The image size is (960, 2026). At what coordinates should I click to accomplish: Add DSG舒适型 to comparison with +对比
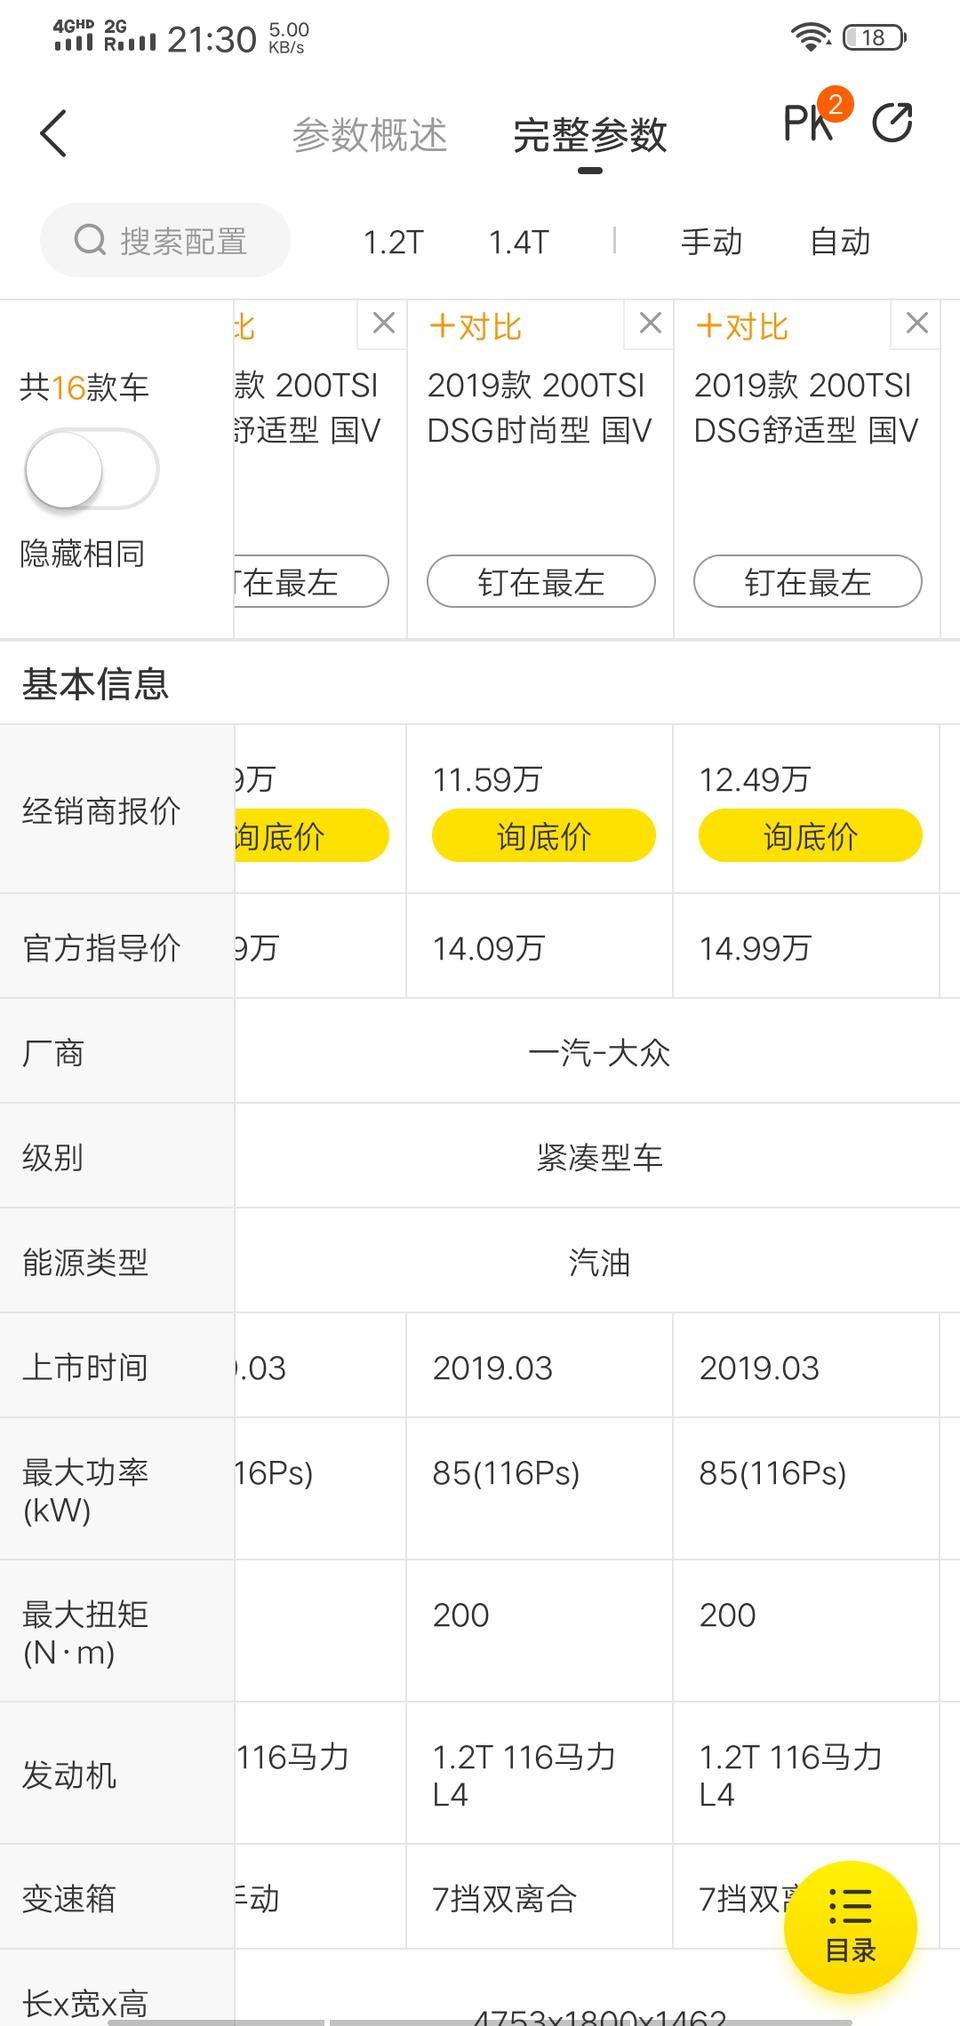[x=742, y=326]
